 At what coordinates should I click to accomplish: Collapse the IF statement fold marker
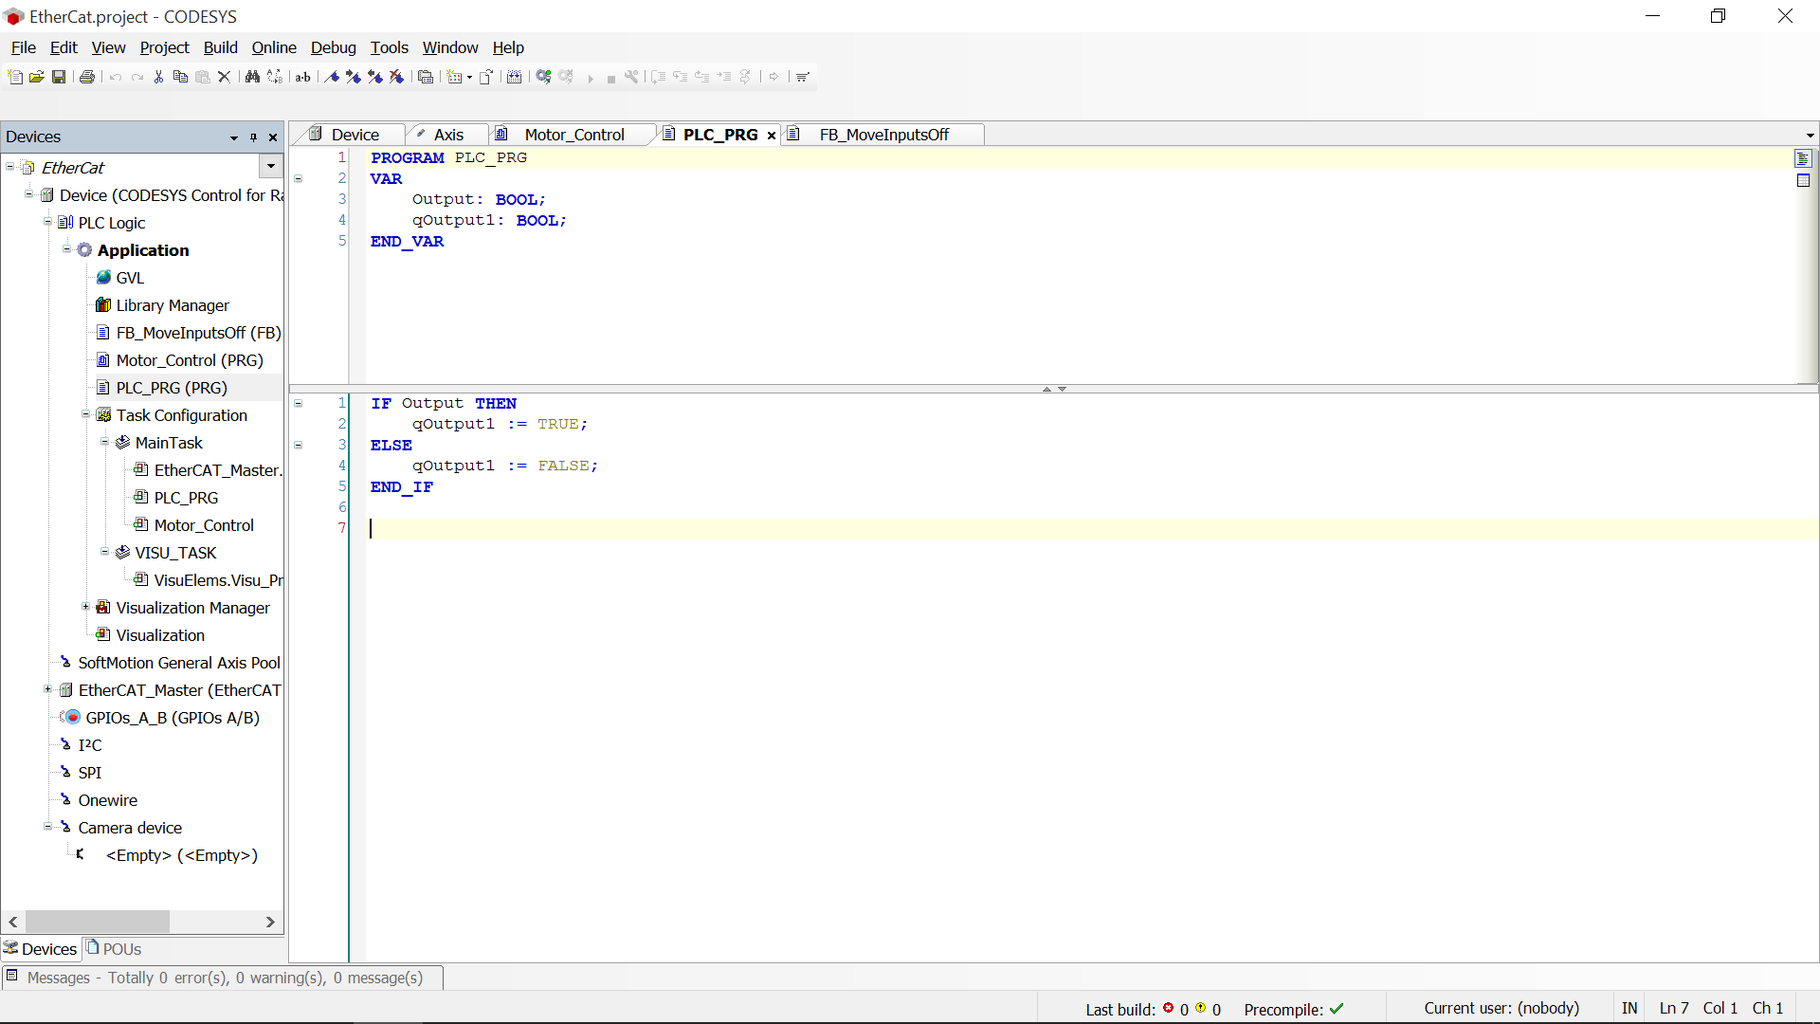click(298, 403)
